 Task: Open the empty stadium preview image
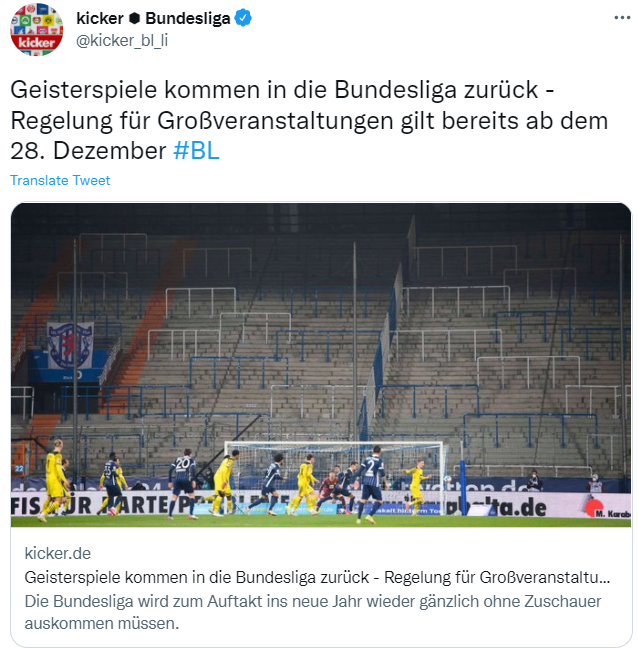click(x=321, y=365)
